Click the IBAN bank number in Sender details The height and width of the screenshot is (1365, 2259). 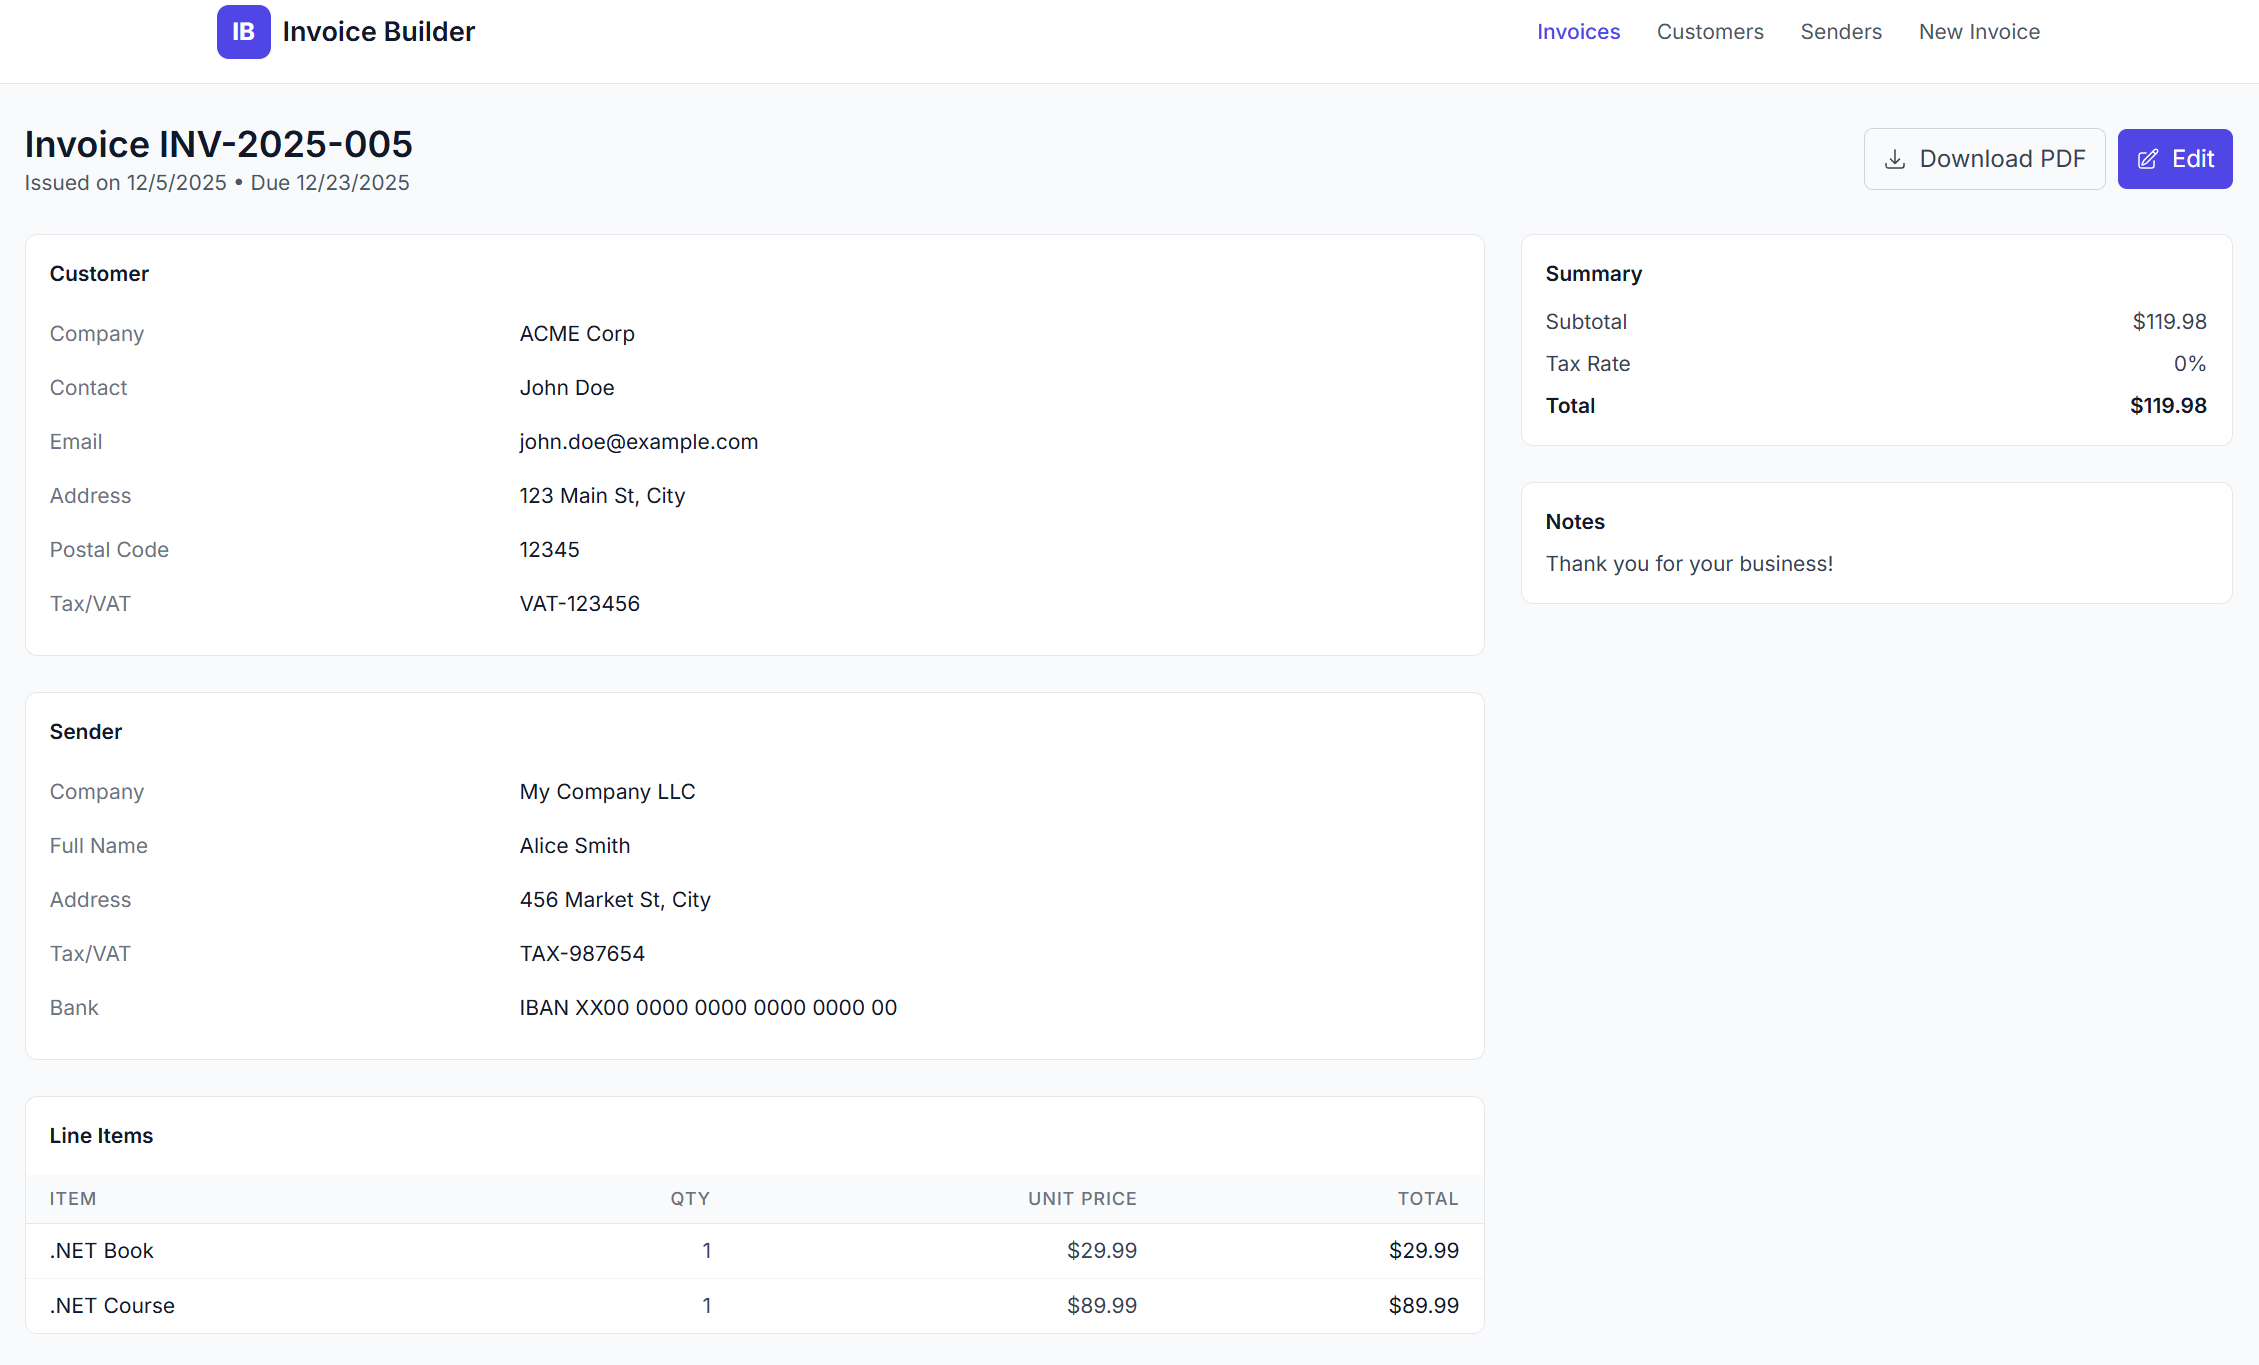[x=708, y=1007]
